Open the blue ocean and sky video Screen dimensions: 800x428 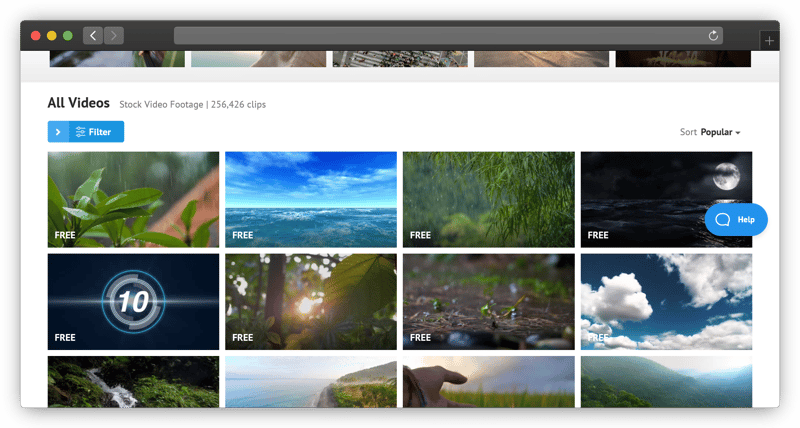(x=311, y=199)
